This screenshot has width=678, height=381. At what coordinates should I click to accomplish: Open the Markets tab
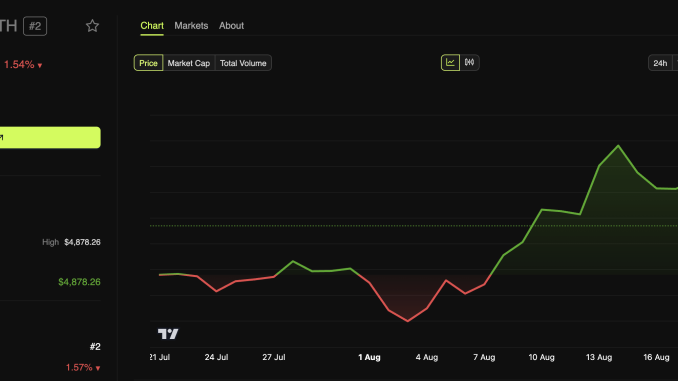(191, 26)
